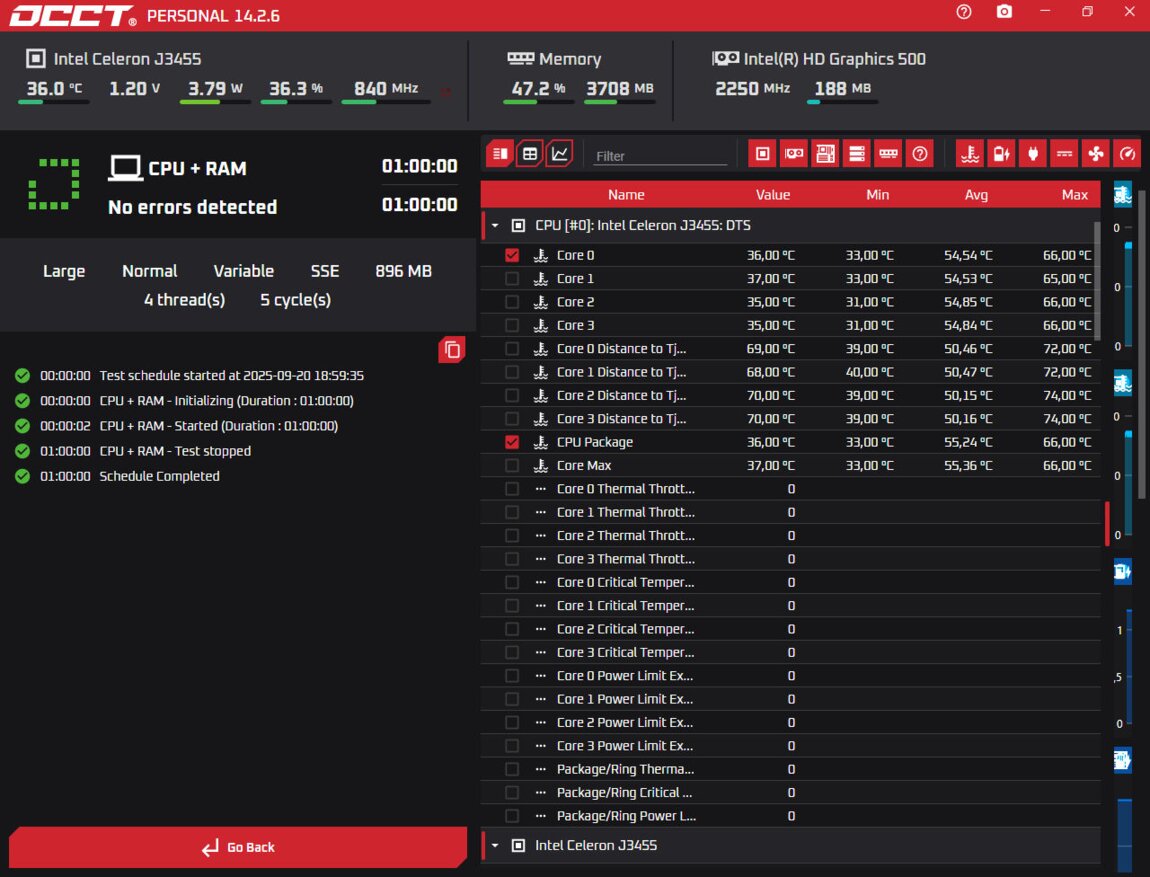Switch to the graph view tab

pyautogui.click(x=560, y=153)
